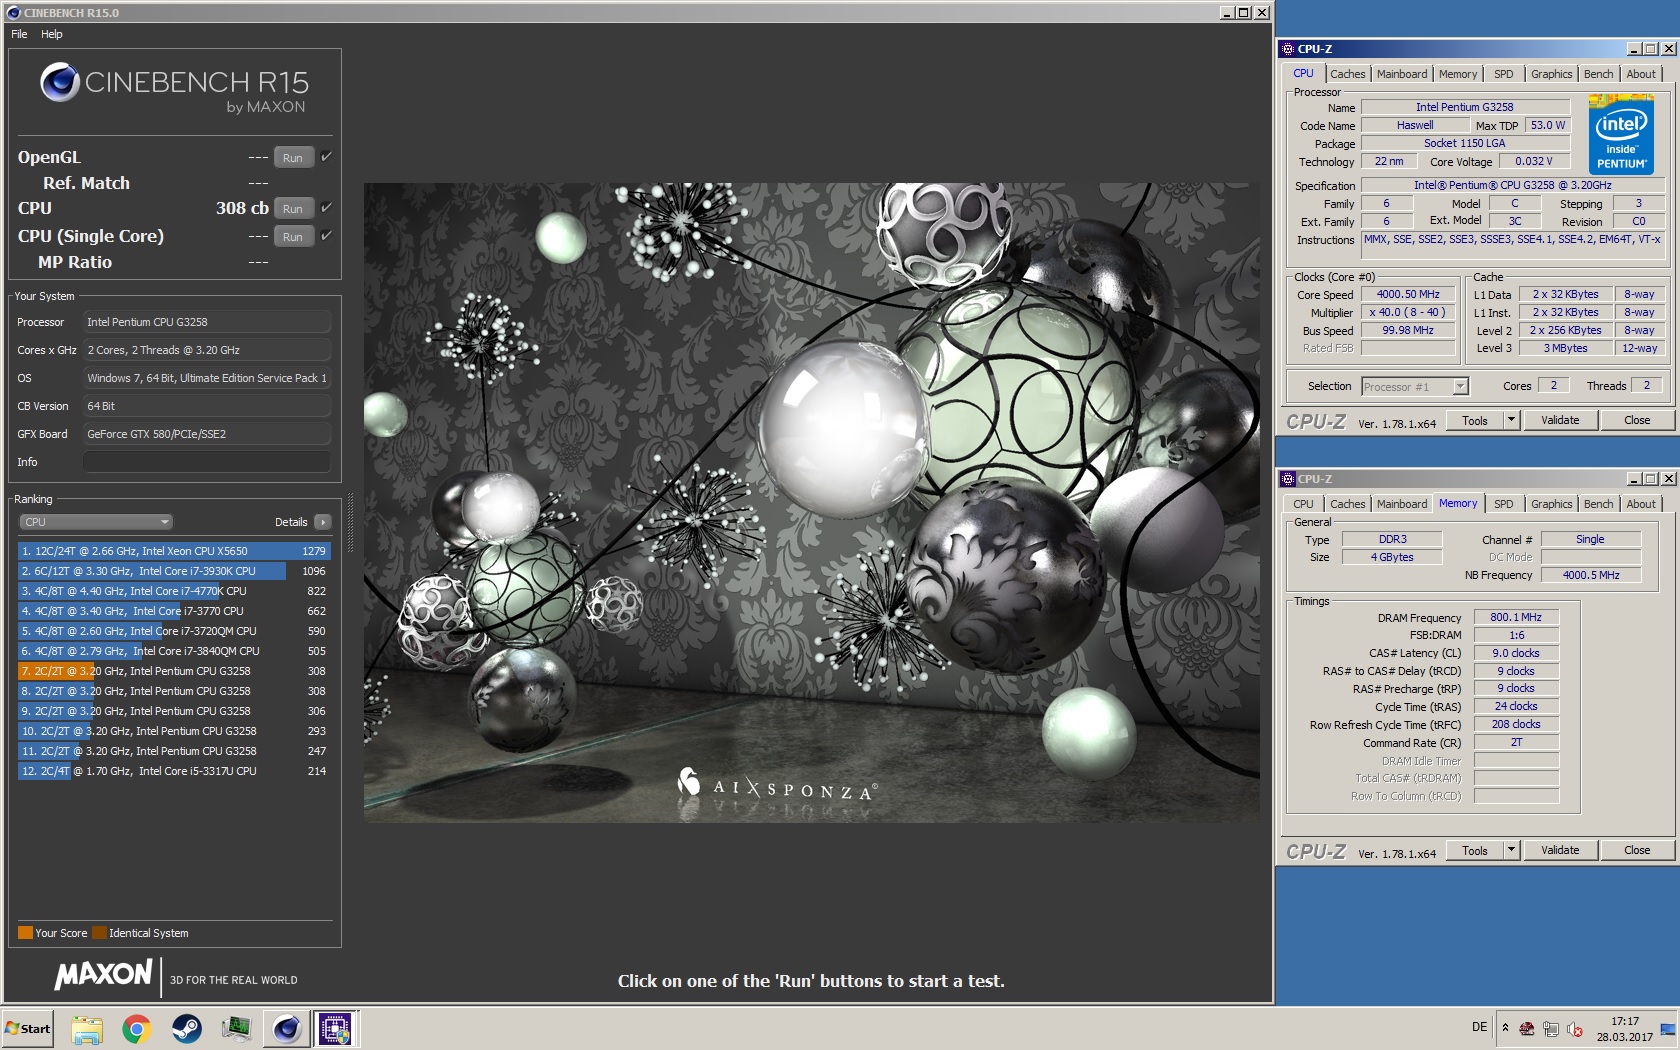Viewport: 1680px width, 1050px height.
Task: Open the File menu
Action: click(19, 34)
